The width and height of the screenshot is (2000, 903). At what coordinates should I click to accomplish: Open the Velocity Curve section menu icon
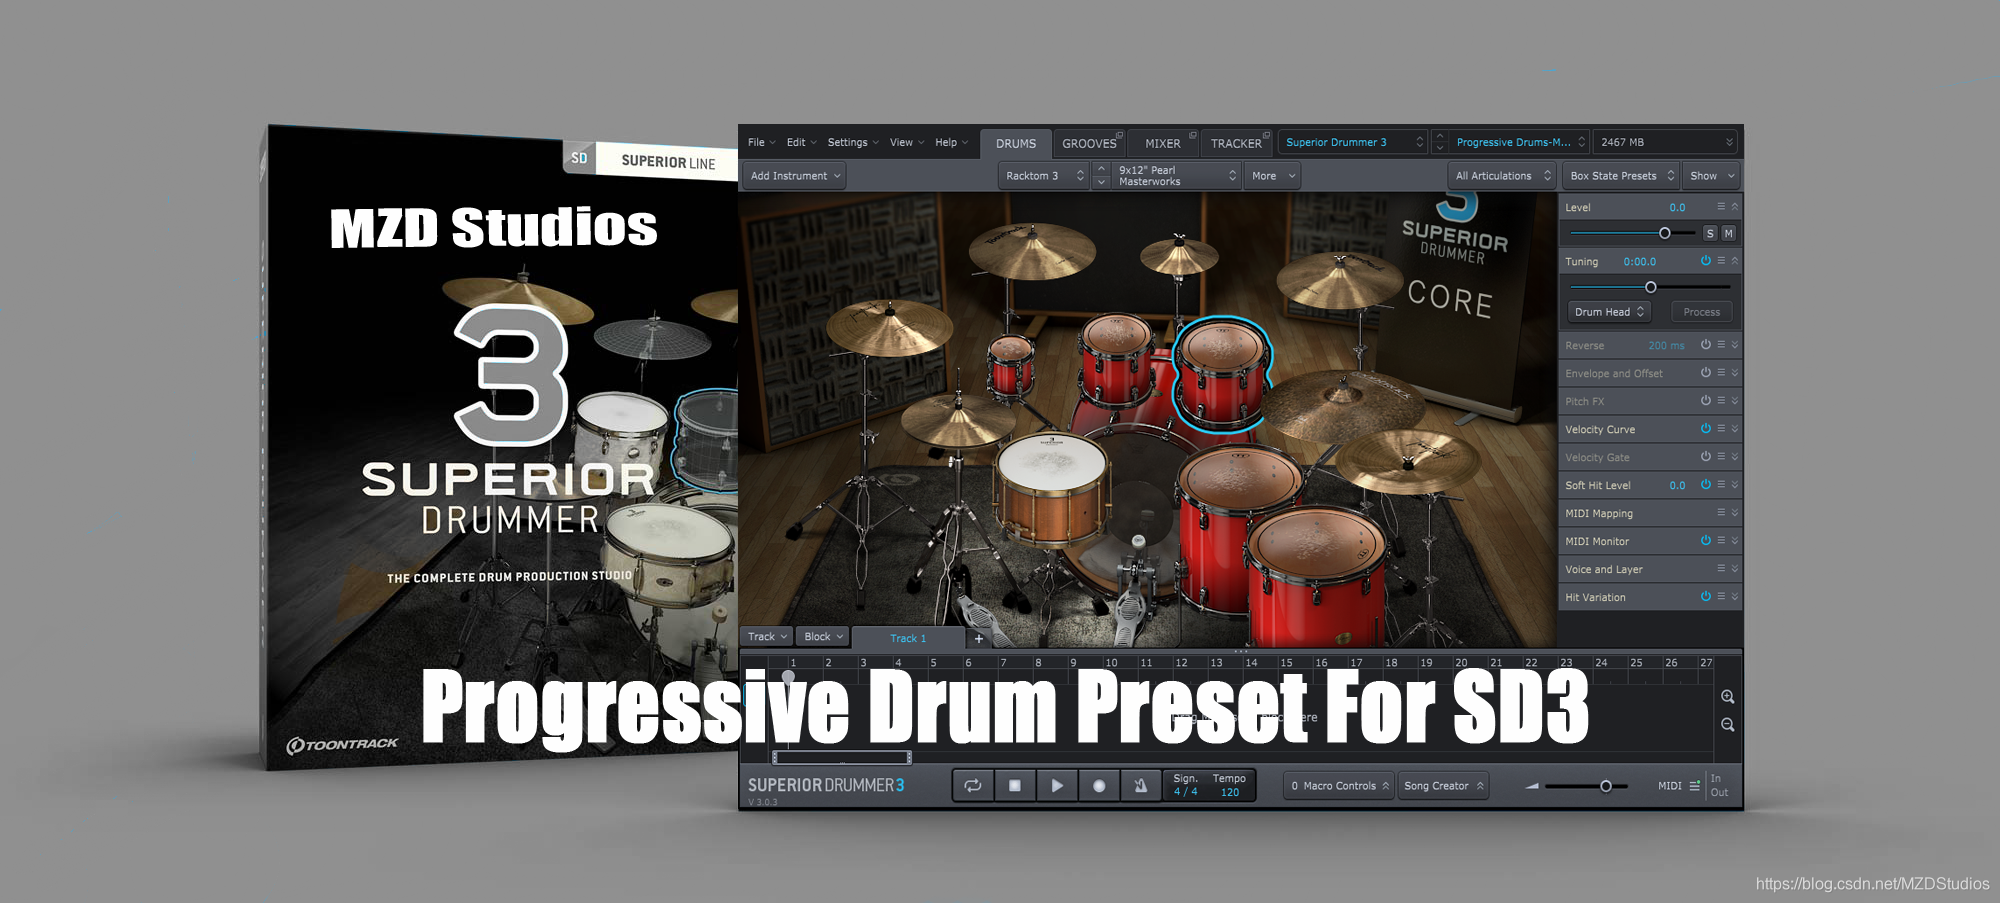pos(1721,429)
